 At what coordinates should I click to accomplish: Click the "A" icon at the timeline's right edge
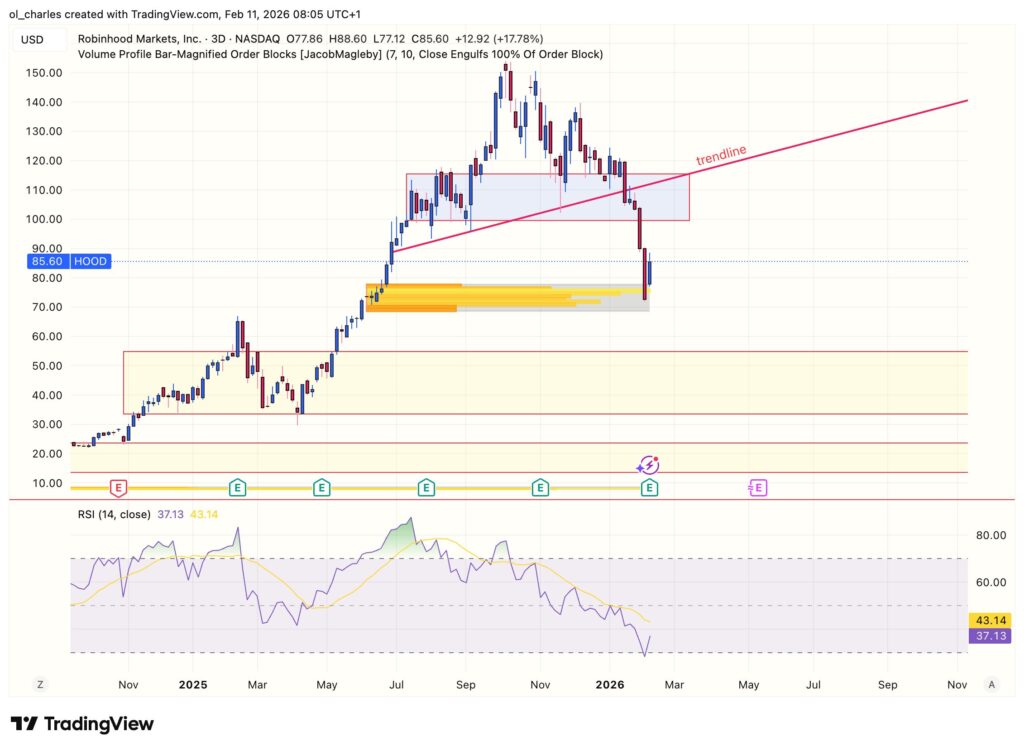tap(992, 685)
